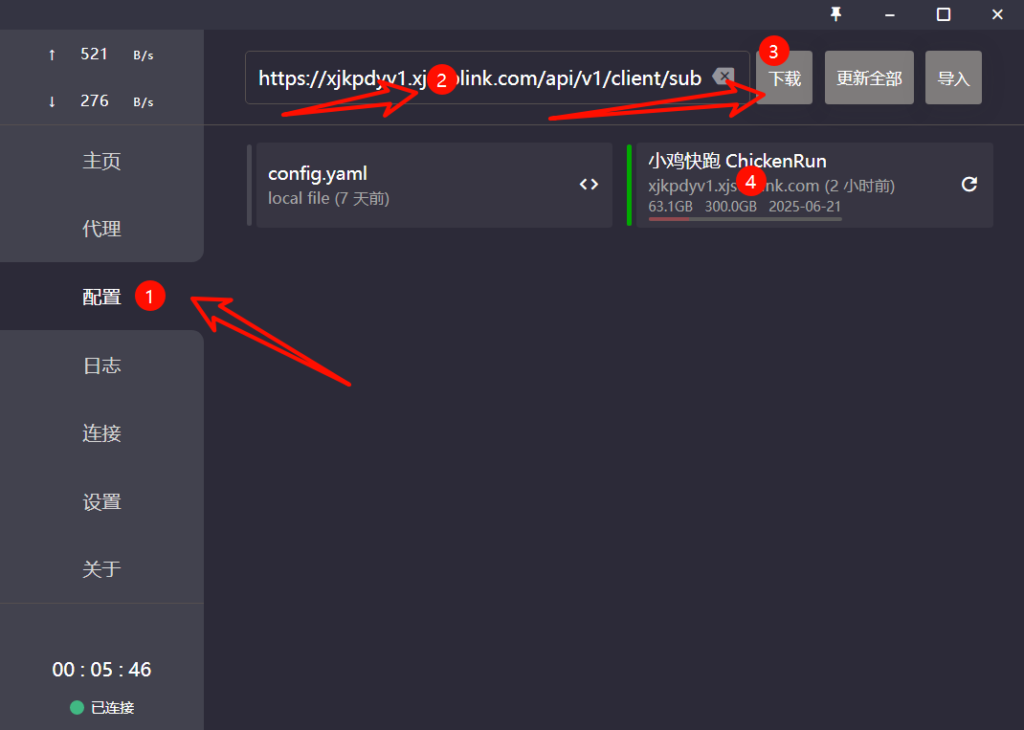Show the 关于 about page
This screenshot has height=730, width=1024.
101,569
